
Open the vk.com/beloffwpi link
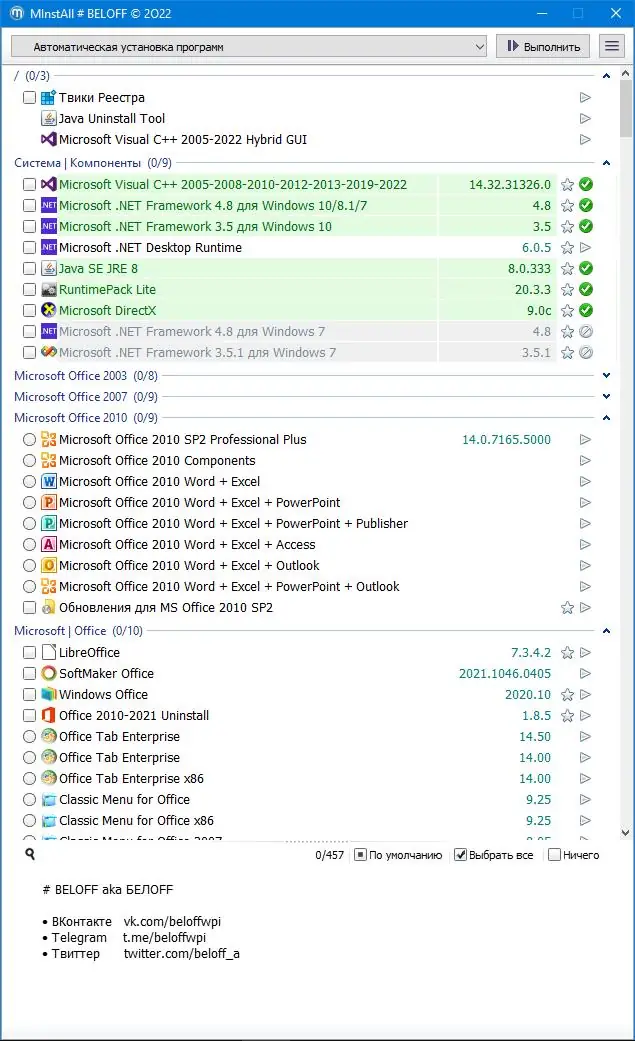coord(172,921)
